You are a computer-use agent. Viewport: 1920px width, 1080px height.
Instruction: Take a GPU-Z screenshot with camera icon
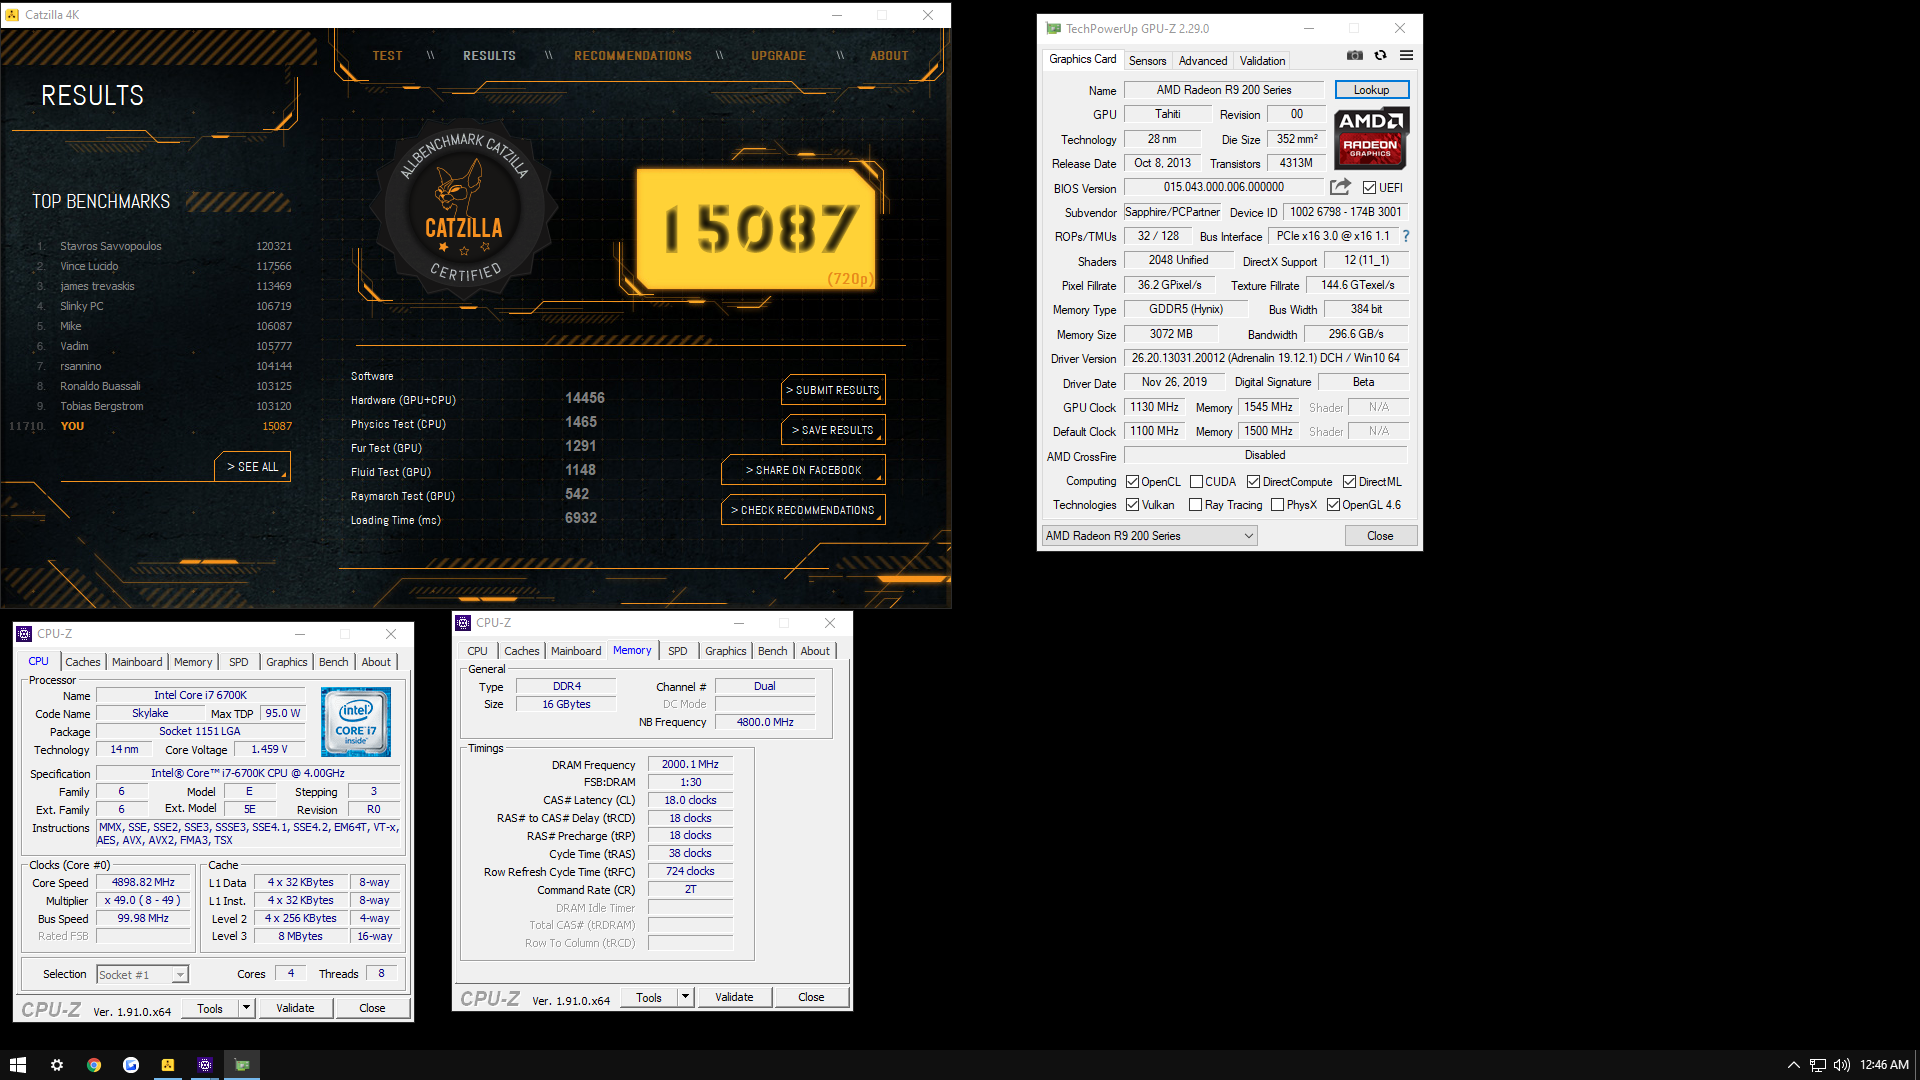click(1354, 55)
